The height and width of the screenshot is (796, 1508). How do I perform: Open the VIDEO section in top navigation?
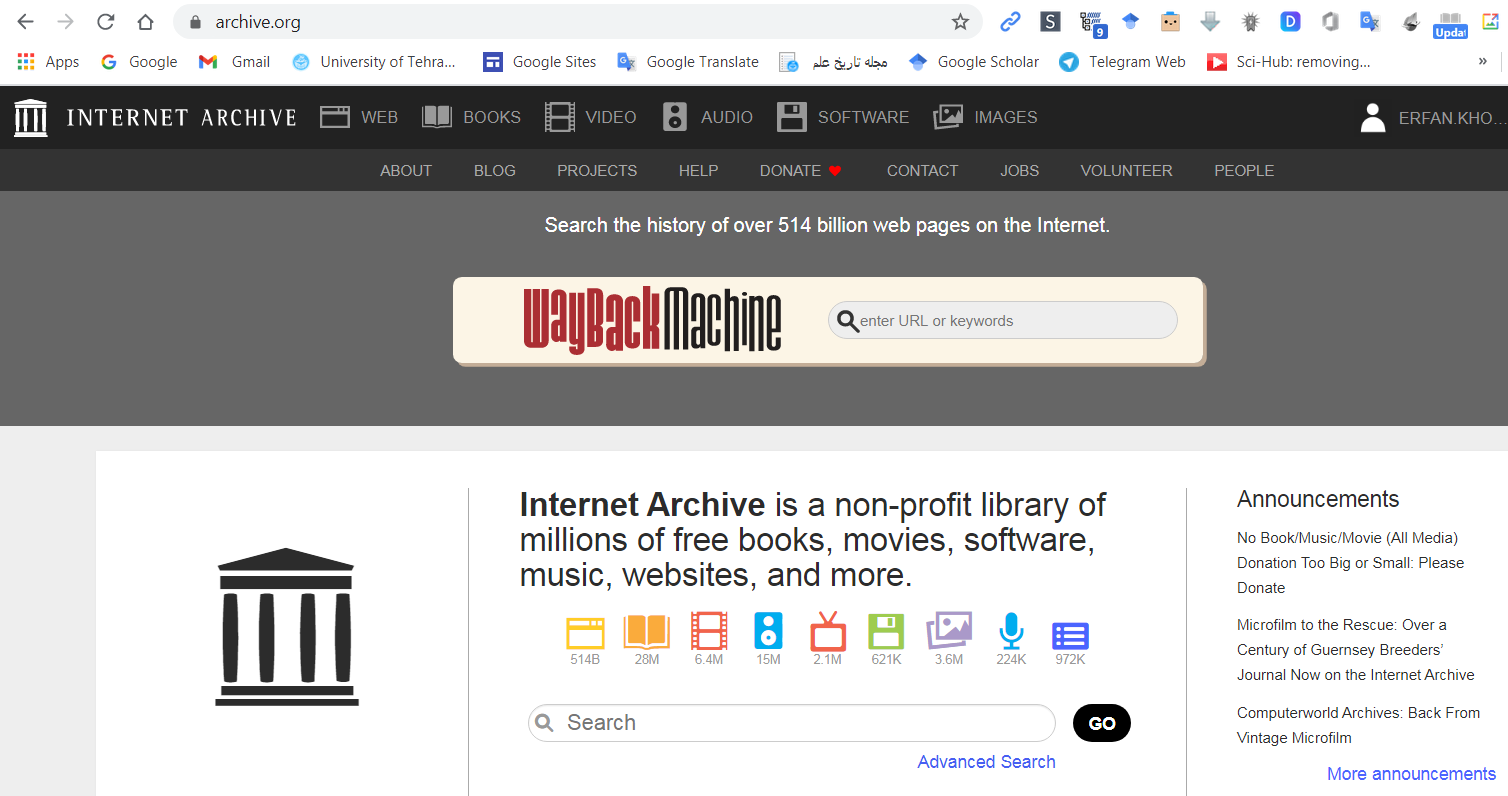point(591,117)
